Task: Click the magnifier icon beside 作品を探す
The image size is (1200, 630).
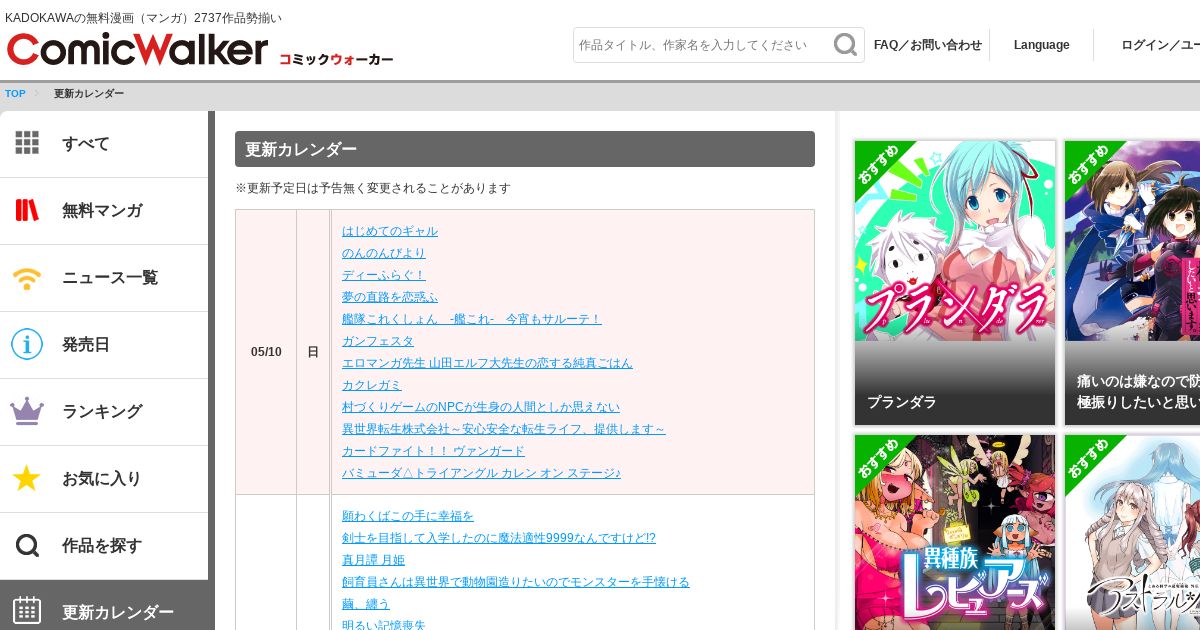Action: [x=27, y=545]
